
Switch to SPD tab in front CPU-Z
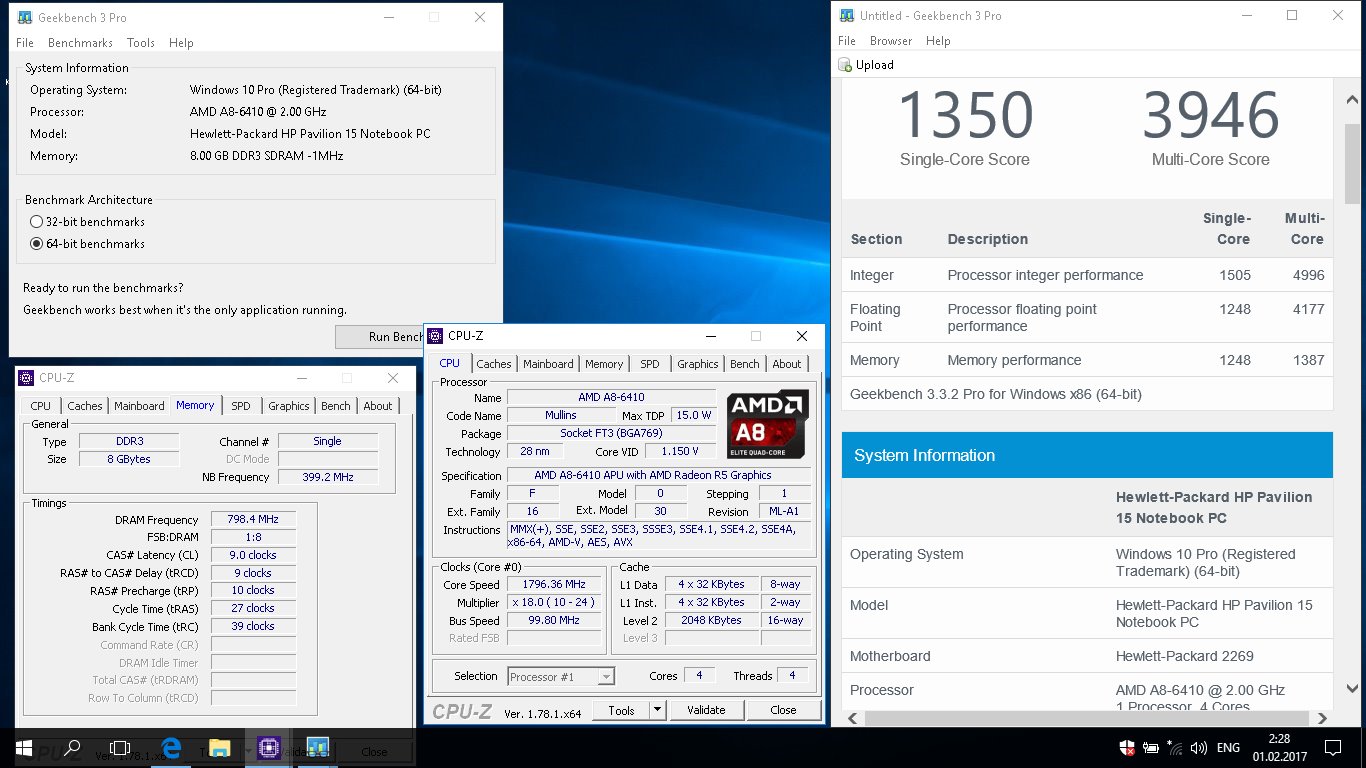650,364
